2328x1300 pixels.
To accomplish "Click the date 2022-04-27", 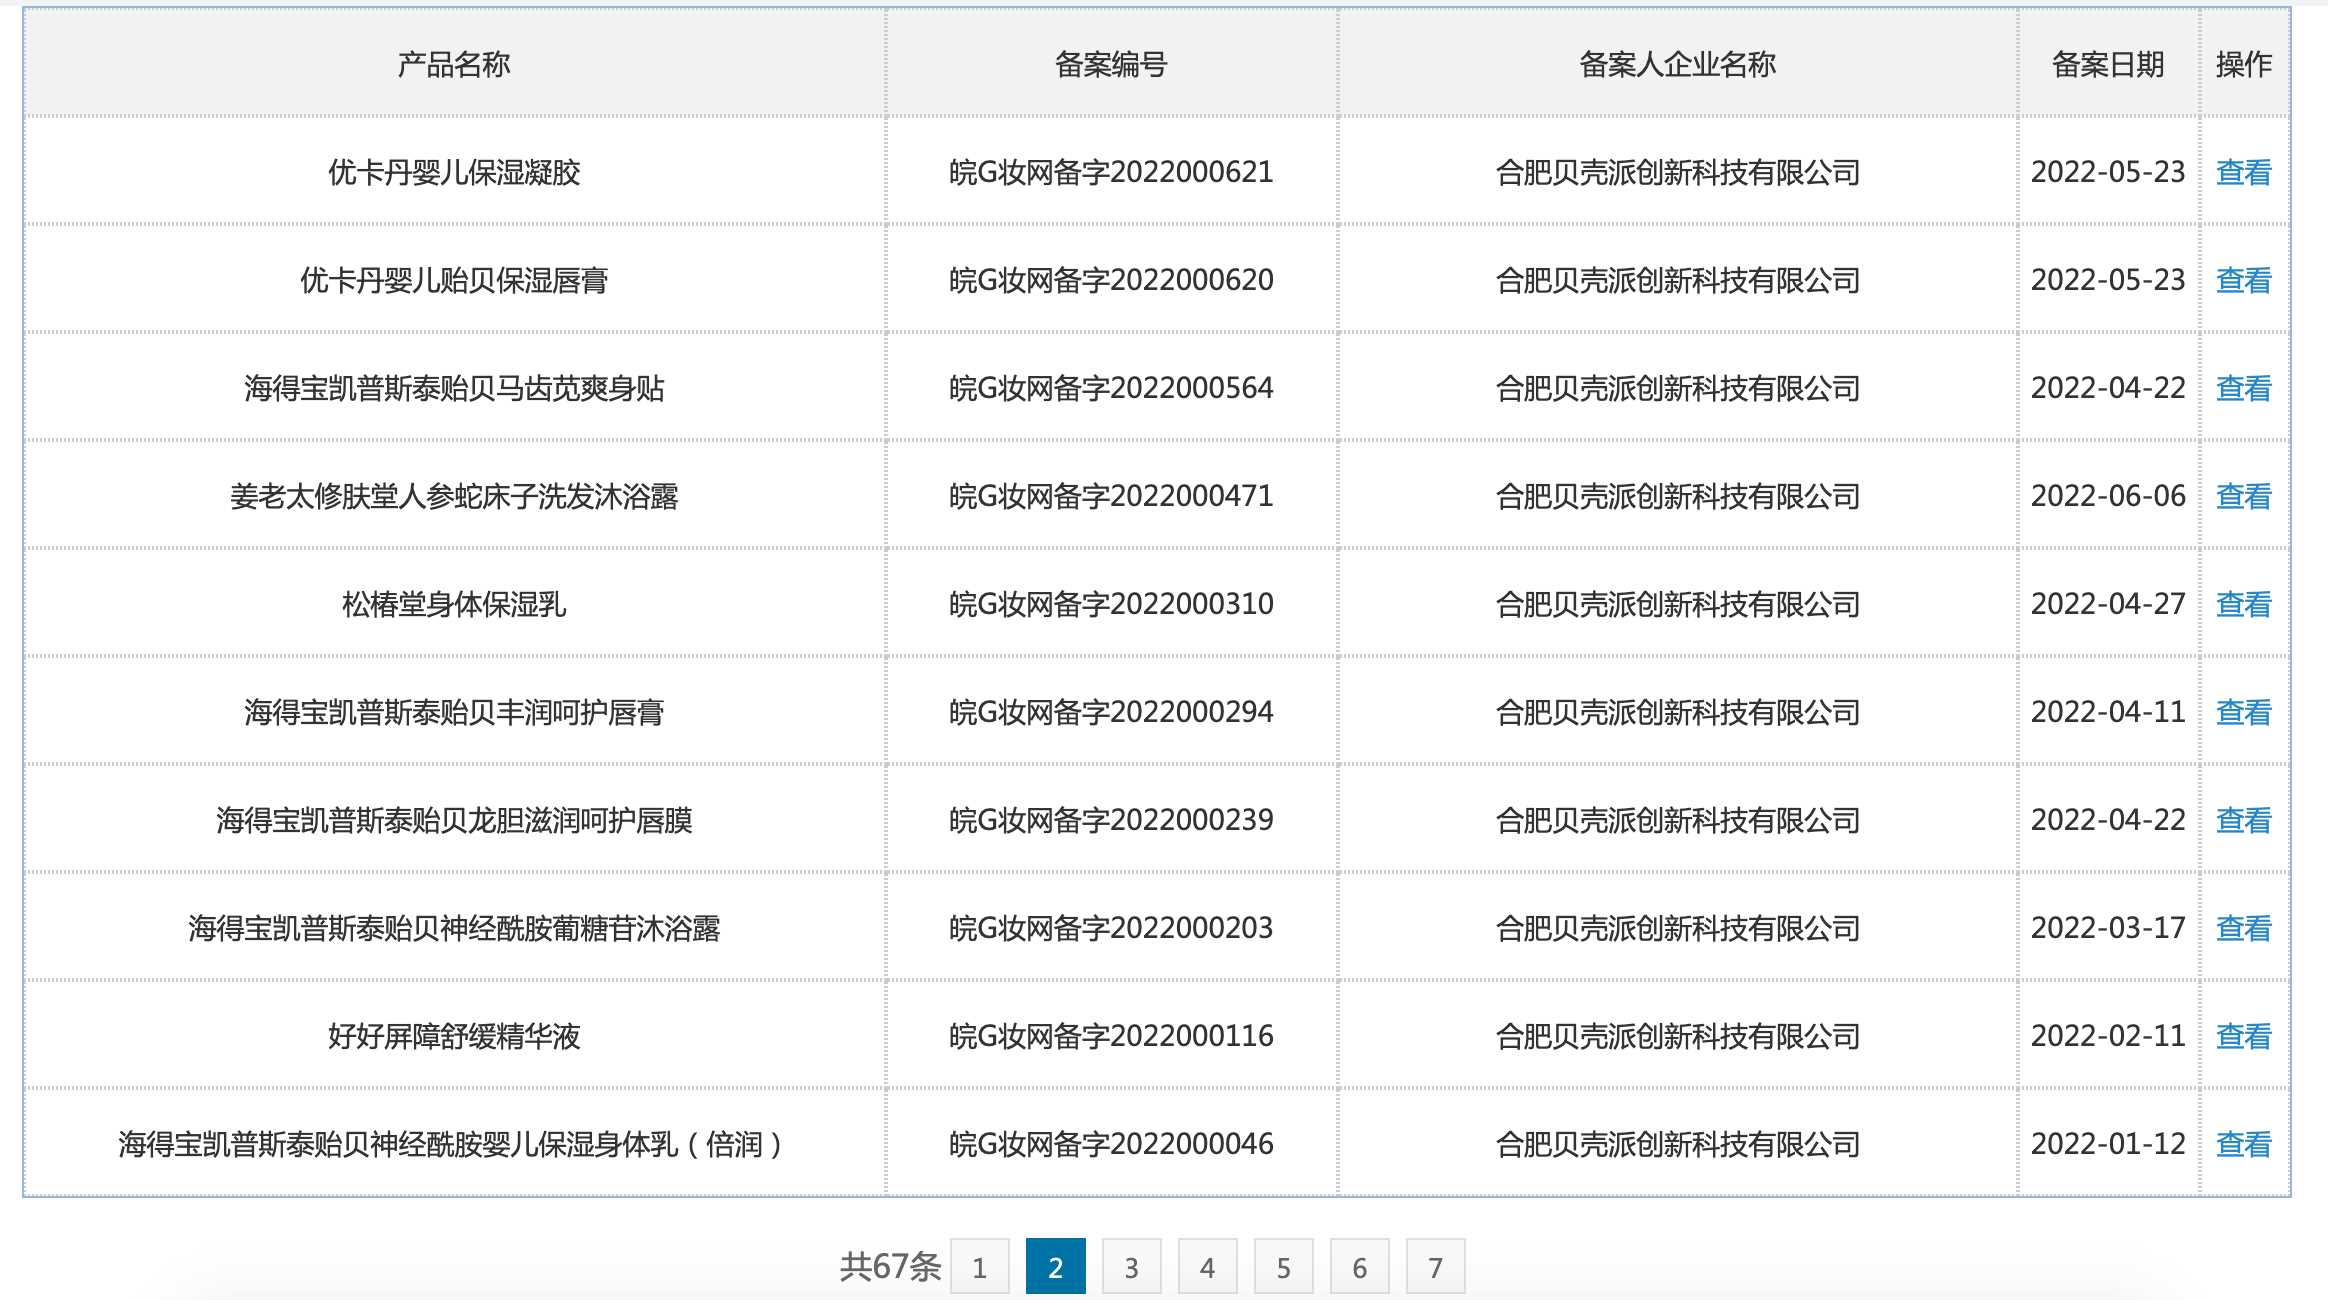I will (2108, 604).
